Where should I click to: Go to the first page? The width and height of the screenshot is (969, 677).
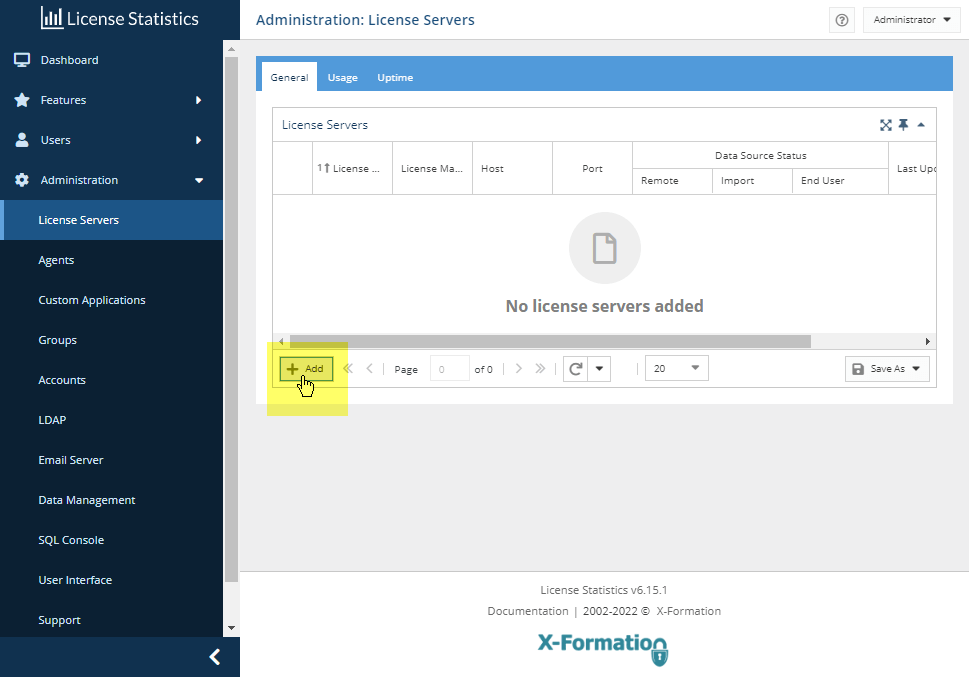(x=348, y=368)
